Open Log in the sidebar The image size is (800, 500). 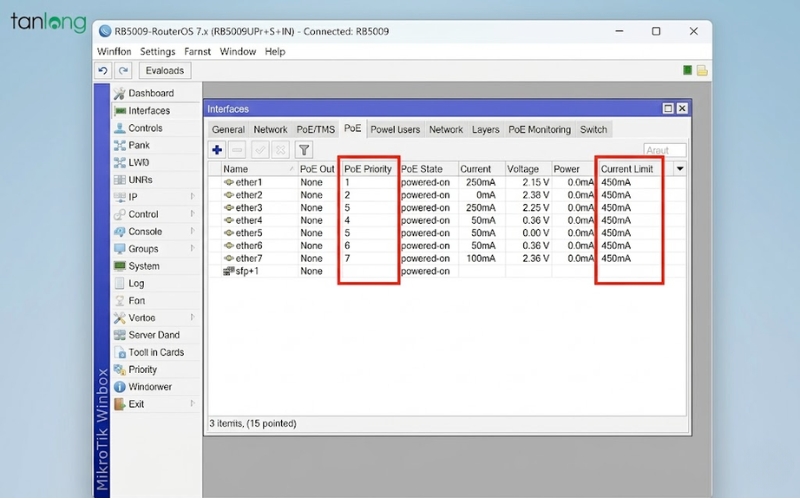(136, 283)
